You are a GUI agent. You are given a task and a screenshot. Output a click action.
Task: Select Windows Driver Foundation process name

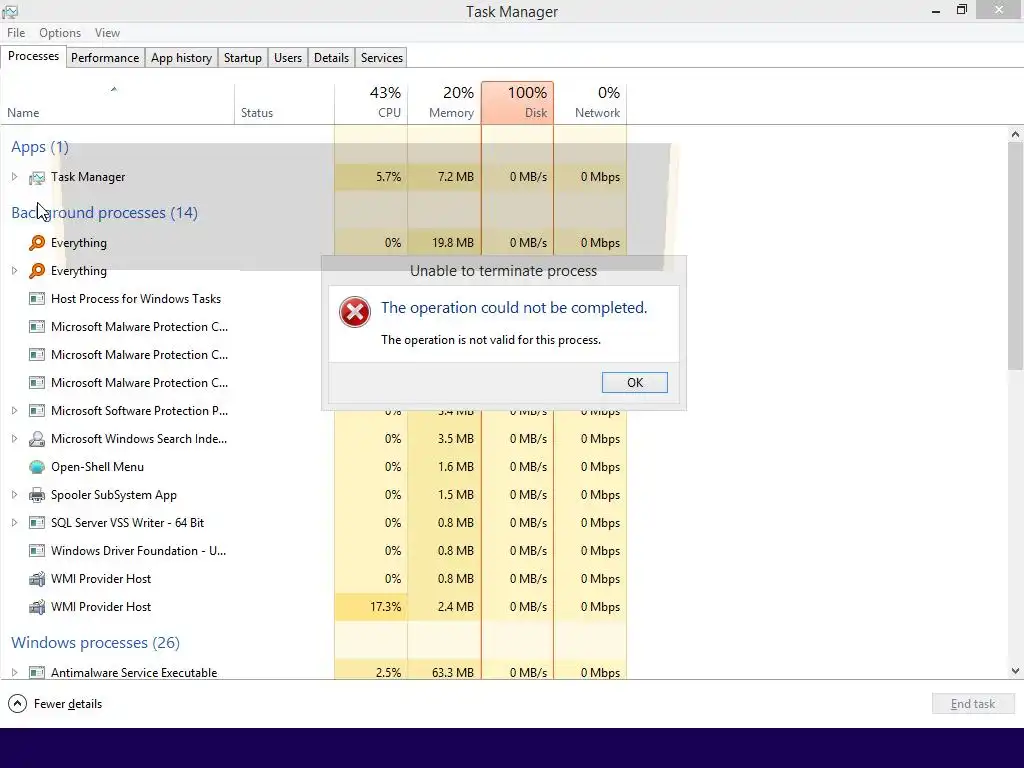click(138, 551)
